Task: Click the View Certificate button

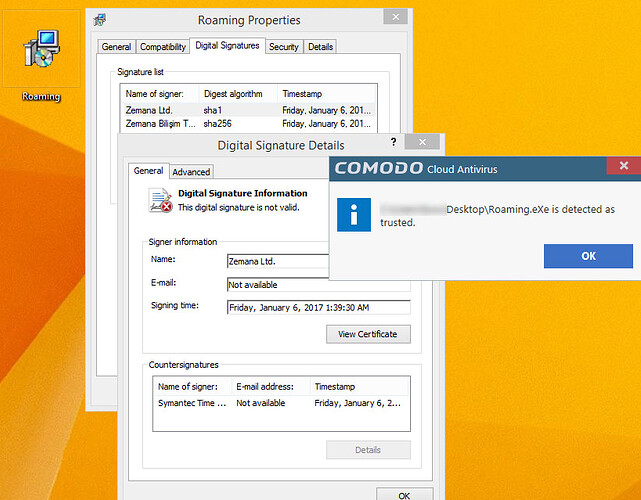Action: pyautogui.click(x=368, y=334)
